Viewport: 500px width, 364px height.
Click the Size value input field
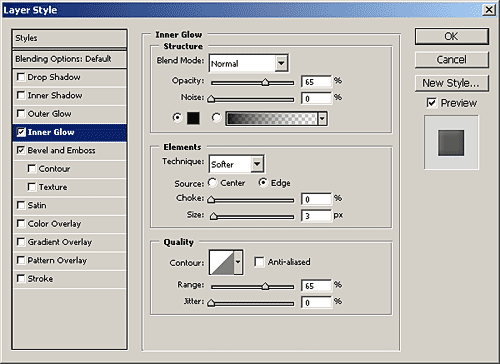[x=316, y=215]
